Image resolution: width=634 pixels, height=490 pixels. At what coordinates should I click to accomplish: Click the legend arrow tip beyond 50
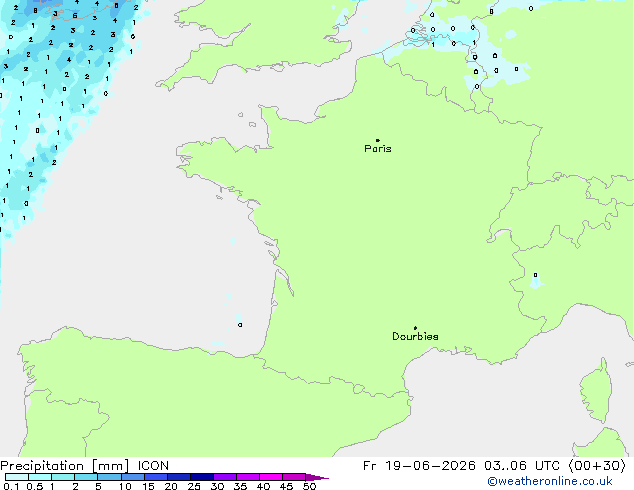317,477
